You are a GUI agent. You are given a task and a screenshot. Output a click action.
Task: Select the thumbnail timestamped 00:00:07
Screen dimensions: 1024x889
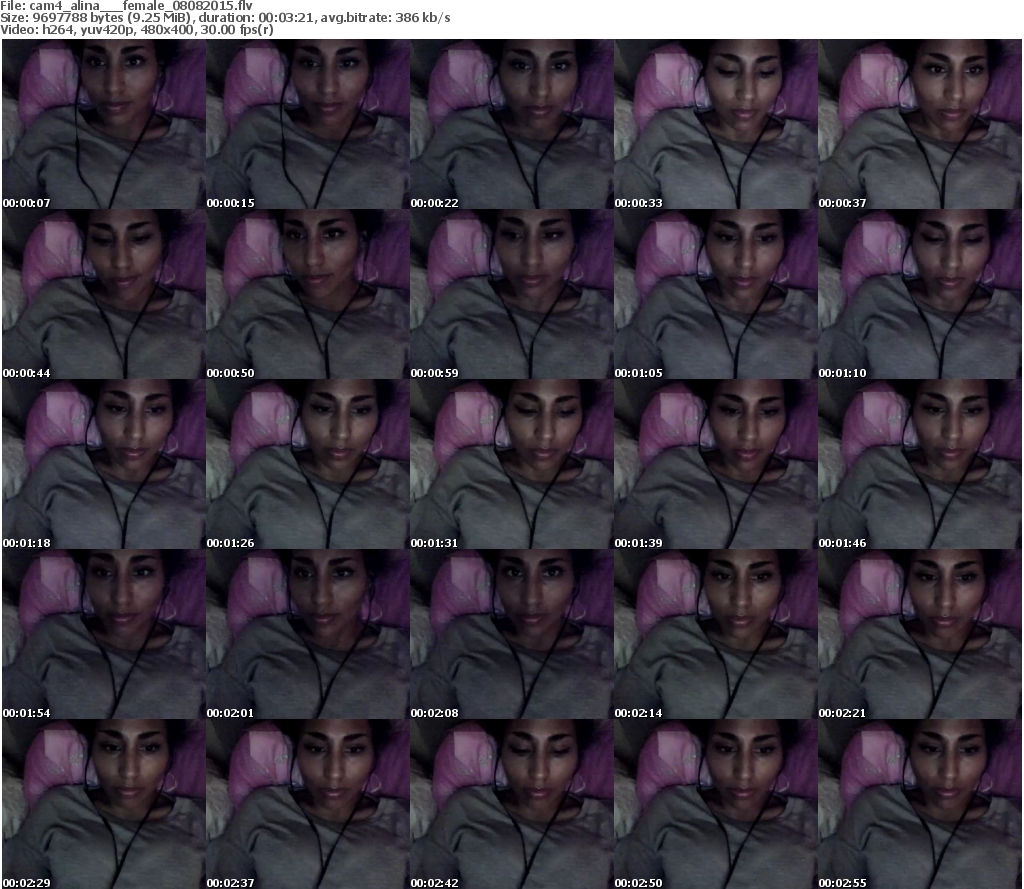(104, 124)
